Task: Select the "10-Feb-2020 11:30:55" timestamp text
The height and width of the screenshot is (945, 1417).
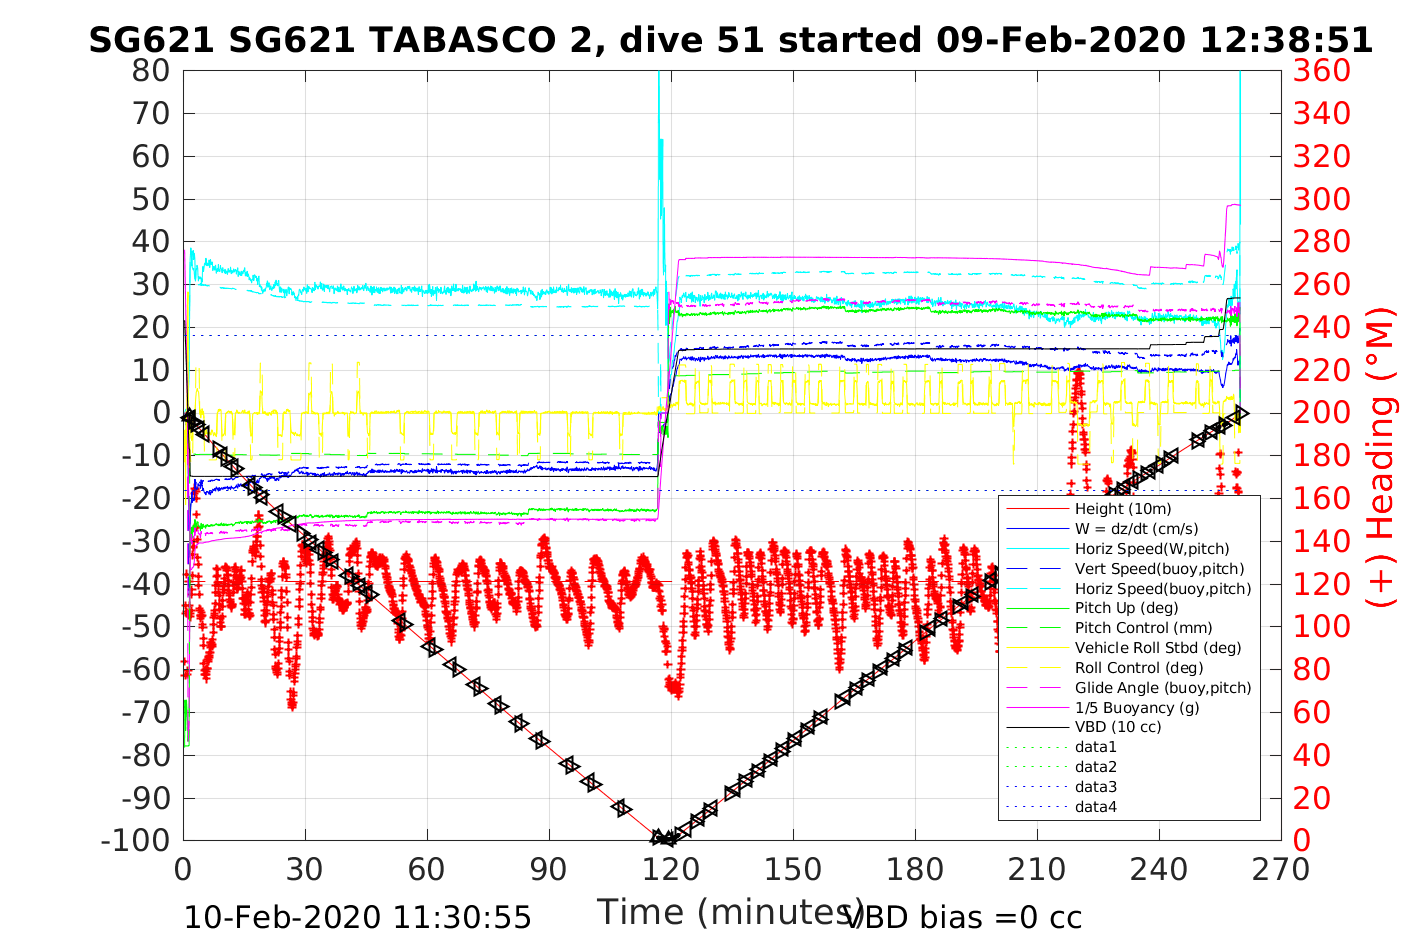Action: tap(358, 917)
